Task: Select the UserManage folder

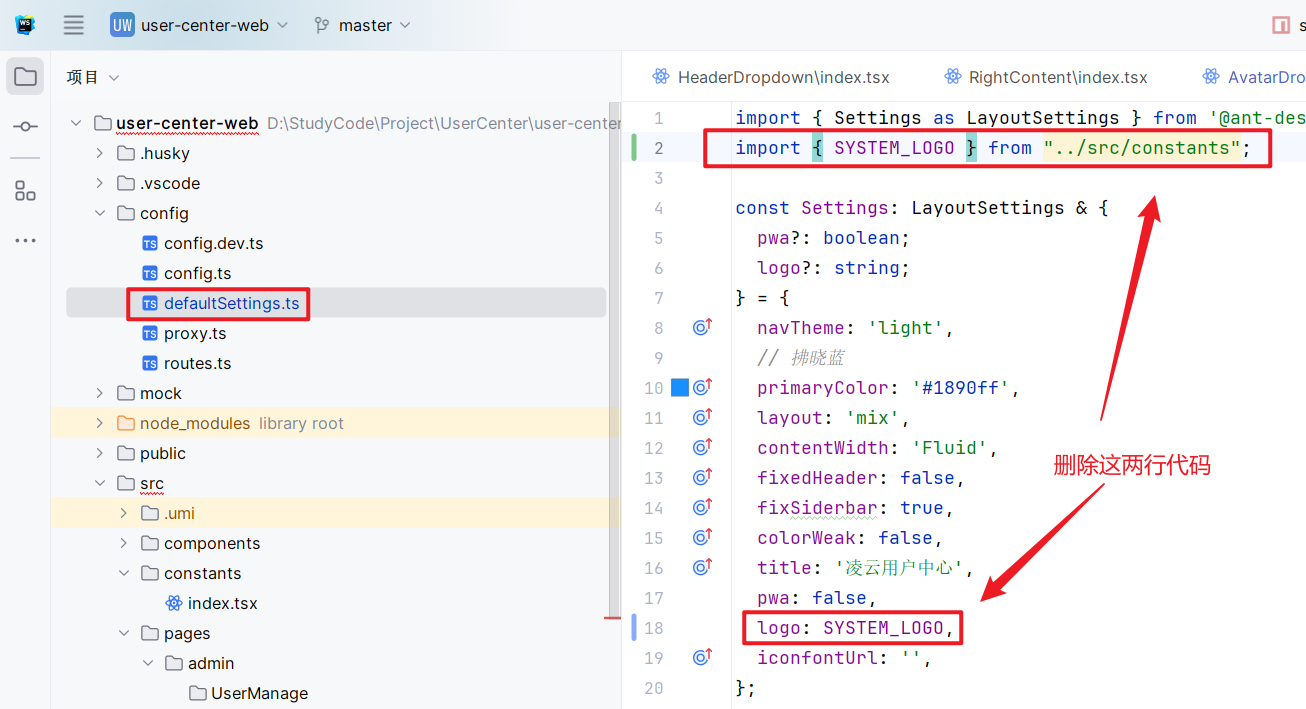Action: pyautogui.click(x=258, y=693)
